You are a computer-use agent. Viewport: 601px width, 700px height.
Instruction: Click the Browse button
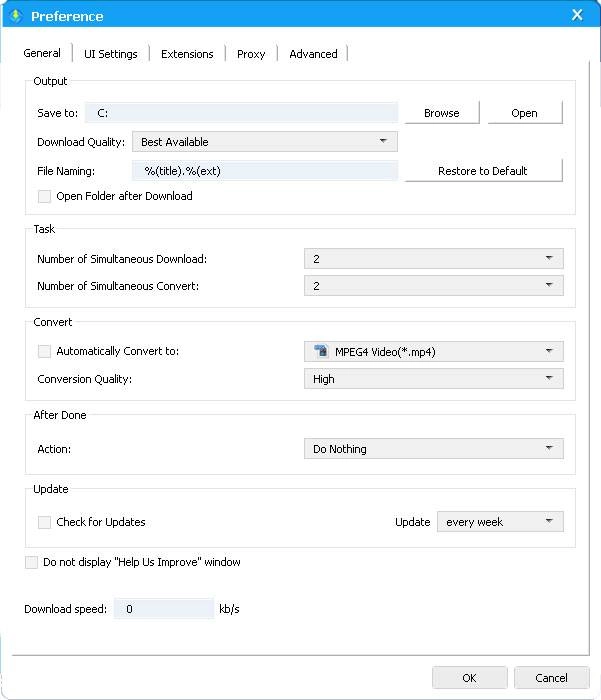coord(442,113)
